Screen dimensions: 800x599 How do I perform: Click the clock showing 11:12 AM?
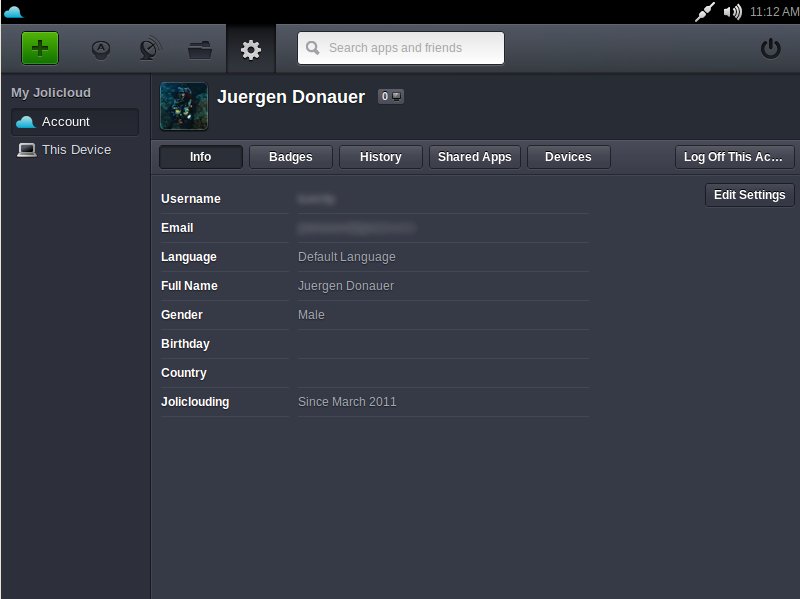(x=774, y=12)
